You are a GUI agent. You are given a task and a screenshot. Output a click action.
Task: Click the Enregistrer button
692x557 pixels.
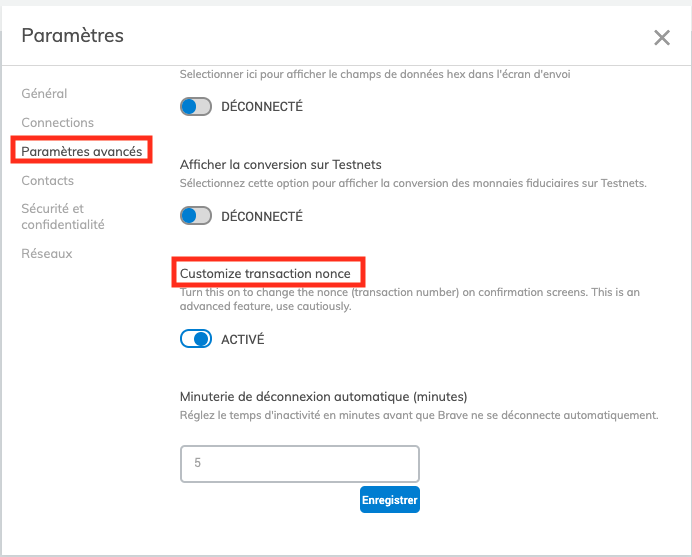390,500
